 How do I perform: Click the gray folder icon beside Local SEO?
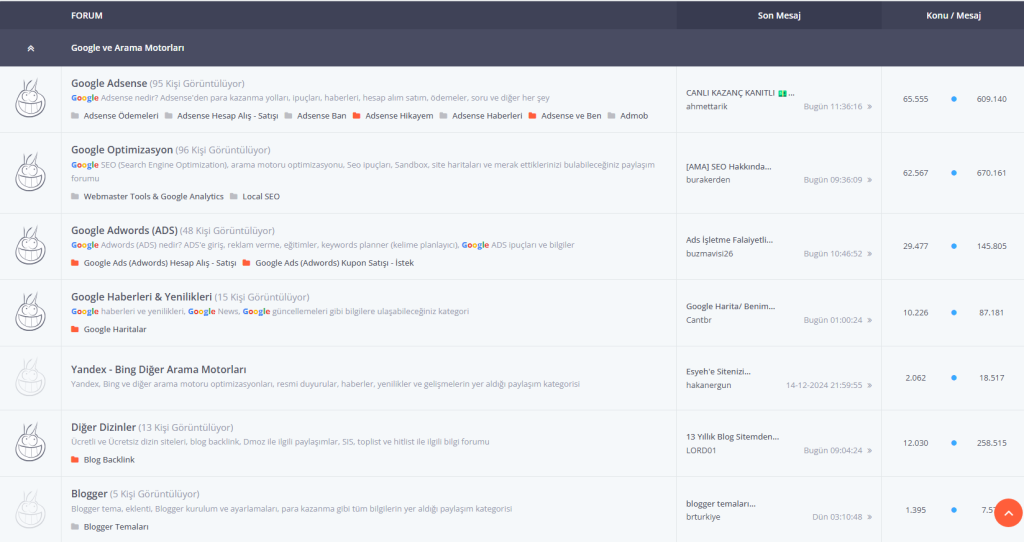point(234,197)
